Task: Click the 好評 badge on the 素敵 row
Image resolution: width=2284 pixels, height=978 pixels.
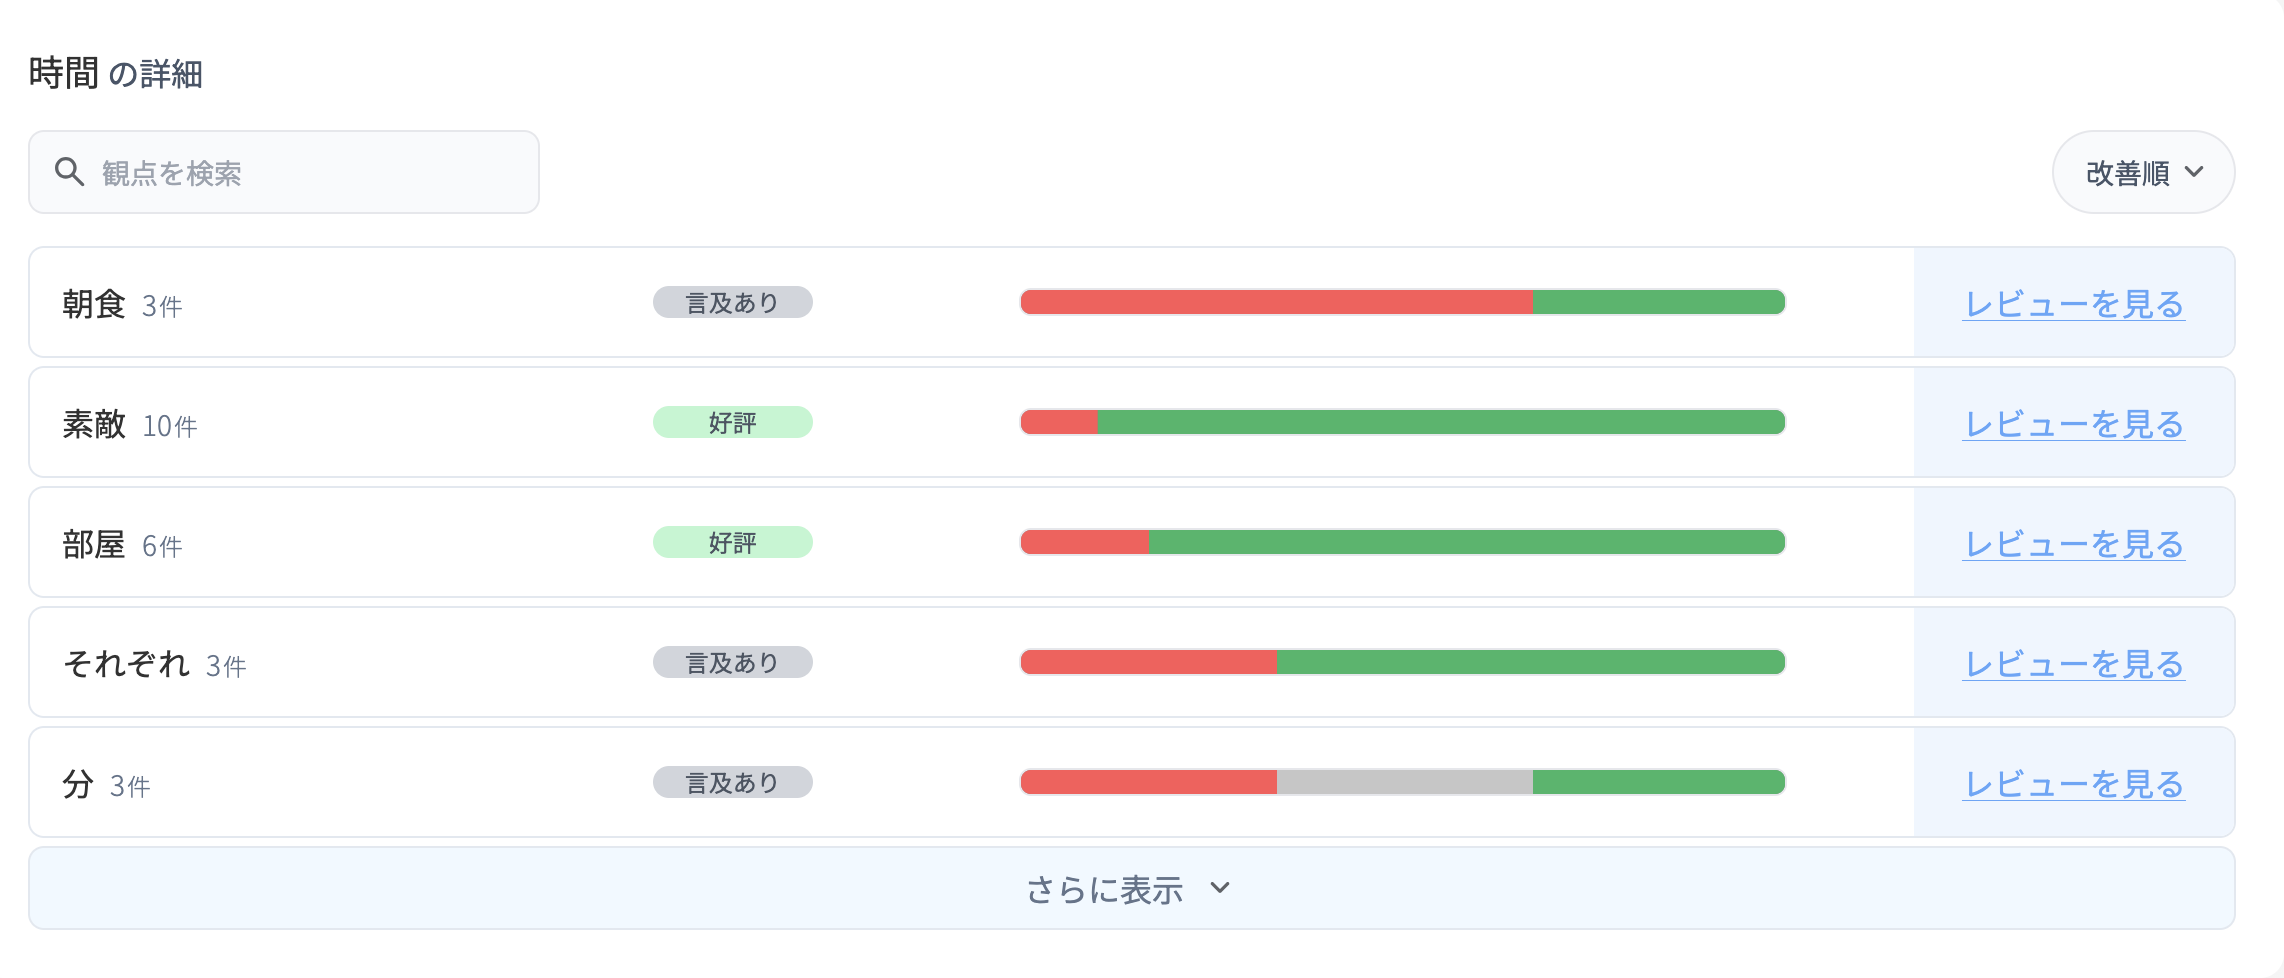Action: click(x=733, y=422)
